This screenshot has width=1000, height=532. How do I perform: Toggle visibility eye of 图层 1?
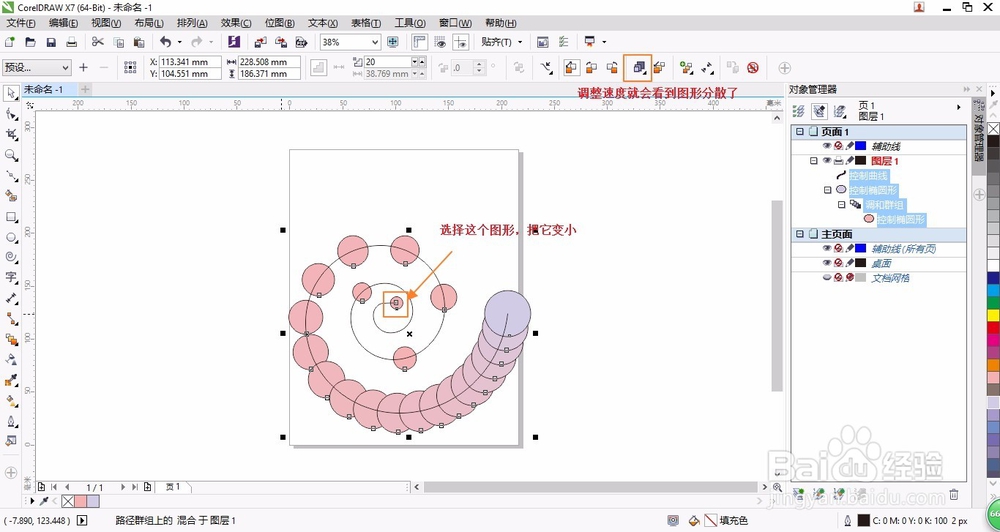point(827,161)
